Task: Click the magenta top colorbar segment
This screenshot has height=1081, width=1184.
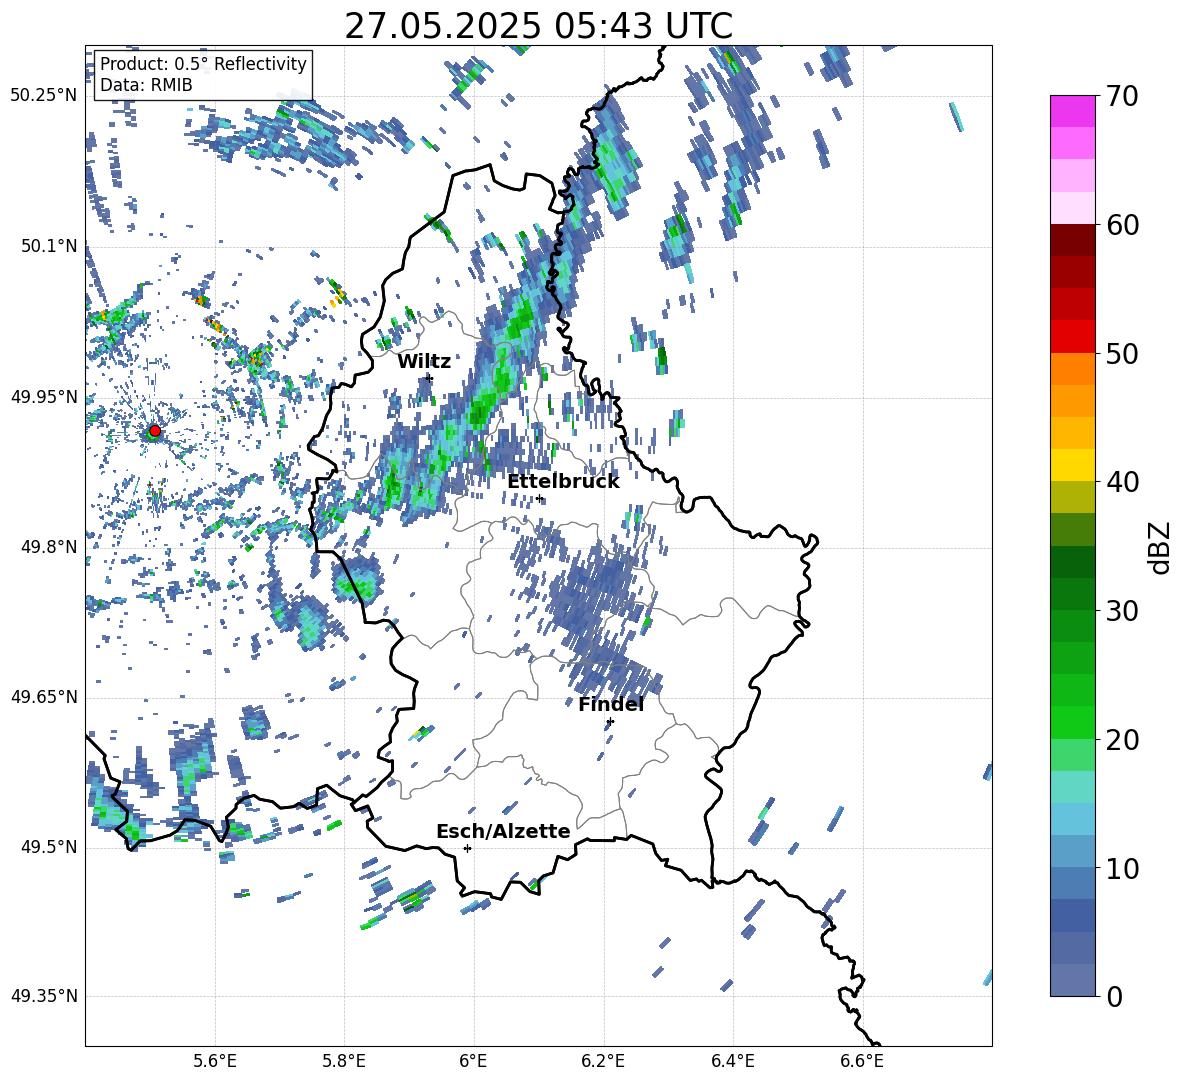Action: [1072, 111]
